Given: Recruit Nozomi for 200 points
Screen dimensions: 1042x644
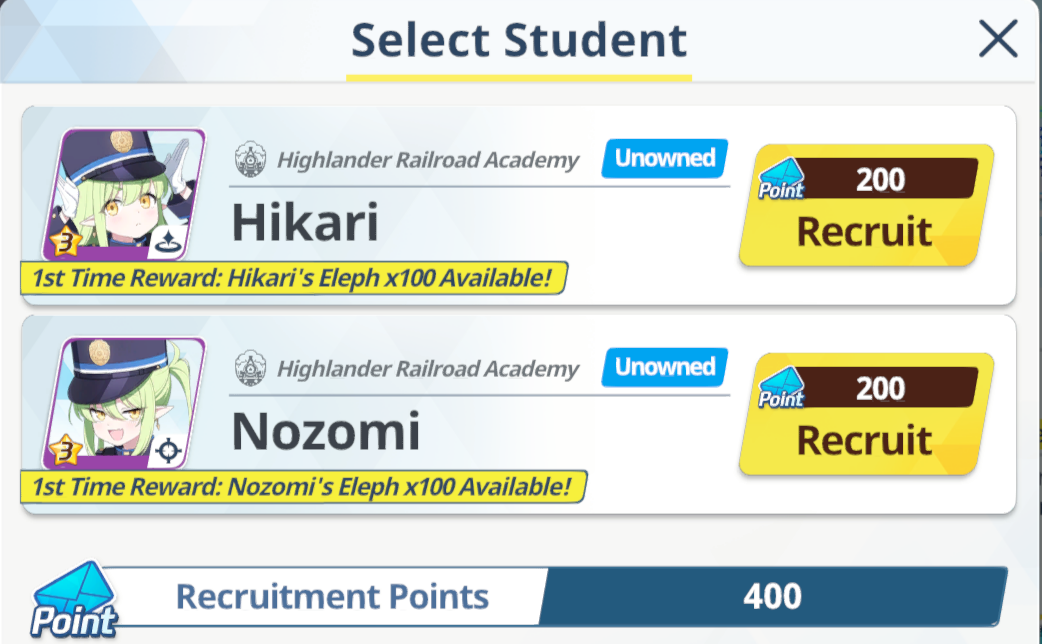Looking at the screenshot, I should point(867,414).
